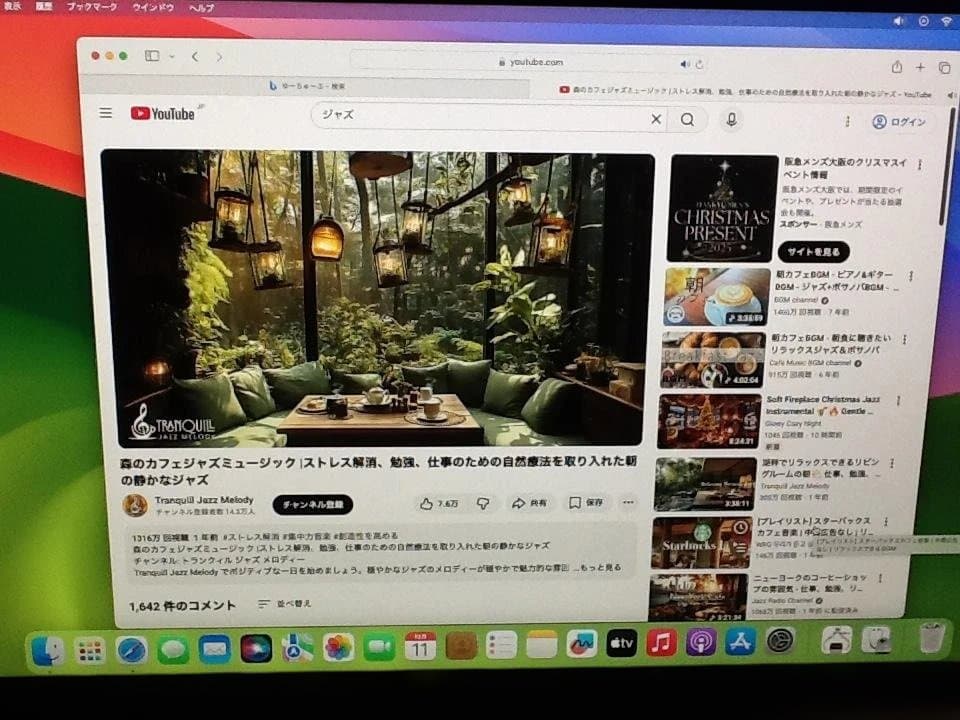Open the Starbucks playlist video thumbnail
Image resolution: width=960 pixels, height=720 pixels.
(x=702, y=543)
